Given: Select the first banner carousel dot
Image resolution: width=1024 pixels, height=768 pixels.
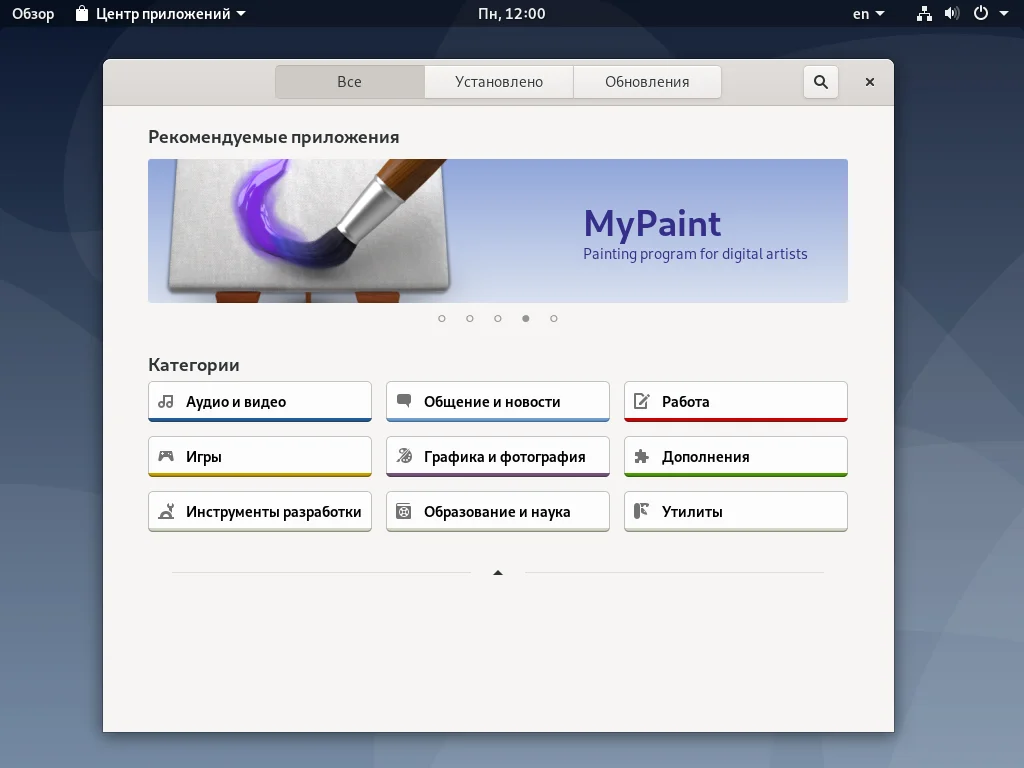Looking at the screenshot, I should [442, 319].
